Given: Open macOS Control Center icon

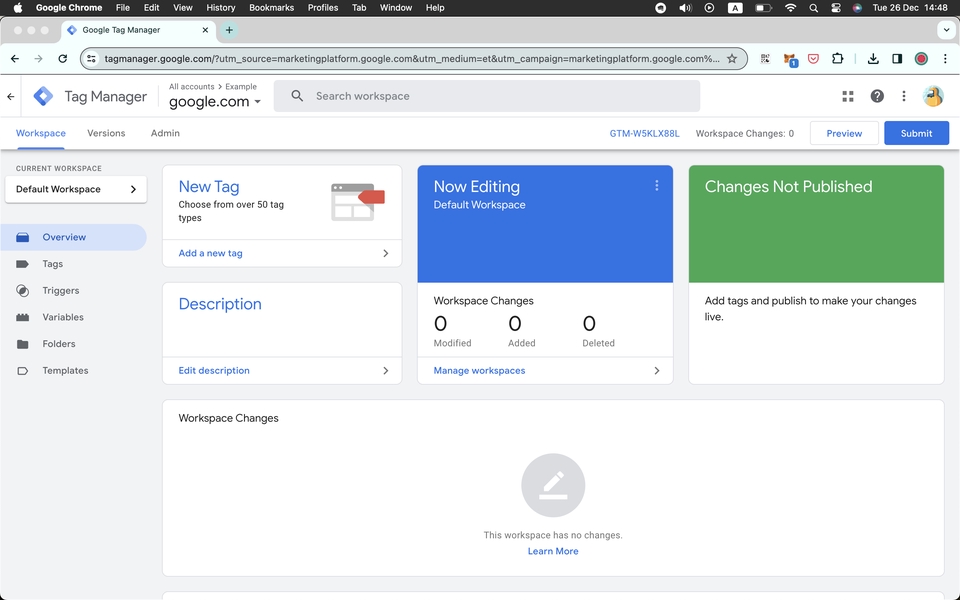Looking at the screenshot, I should [836, 8].
